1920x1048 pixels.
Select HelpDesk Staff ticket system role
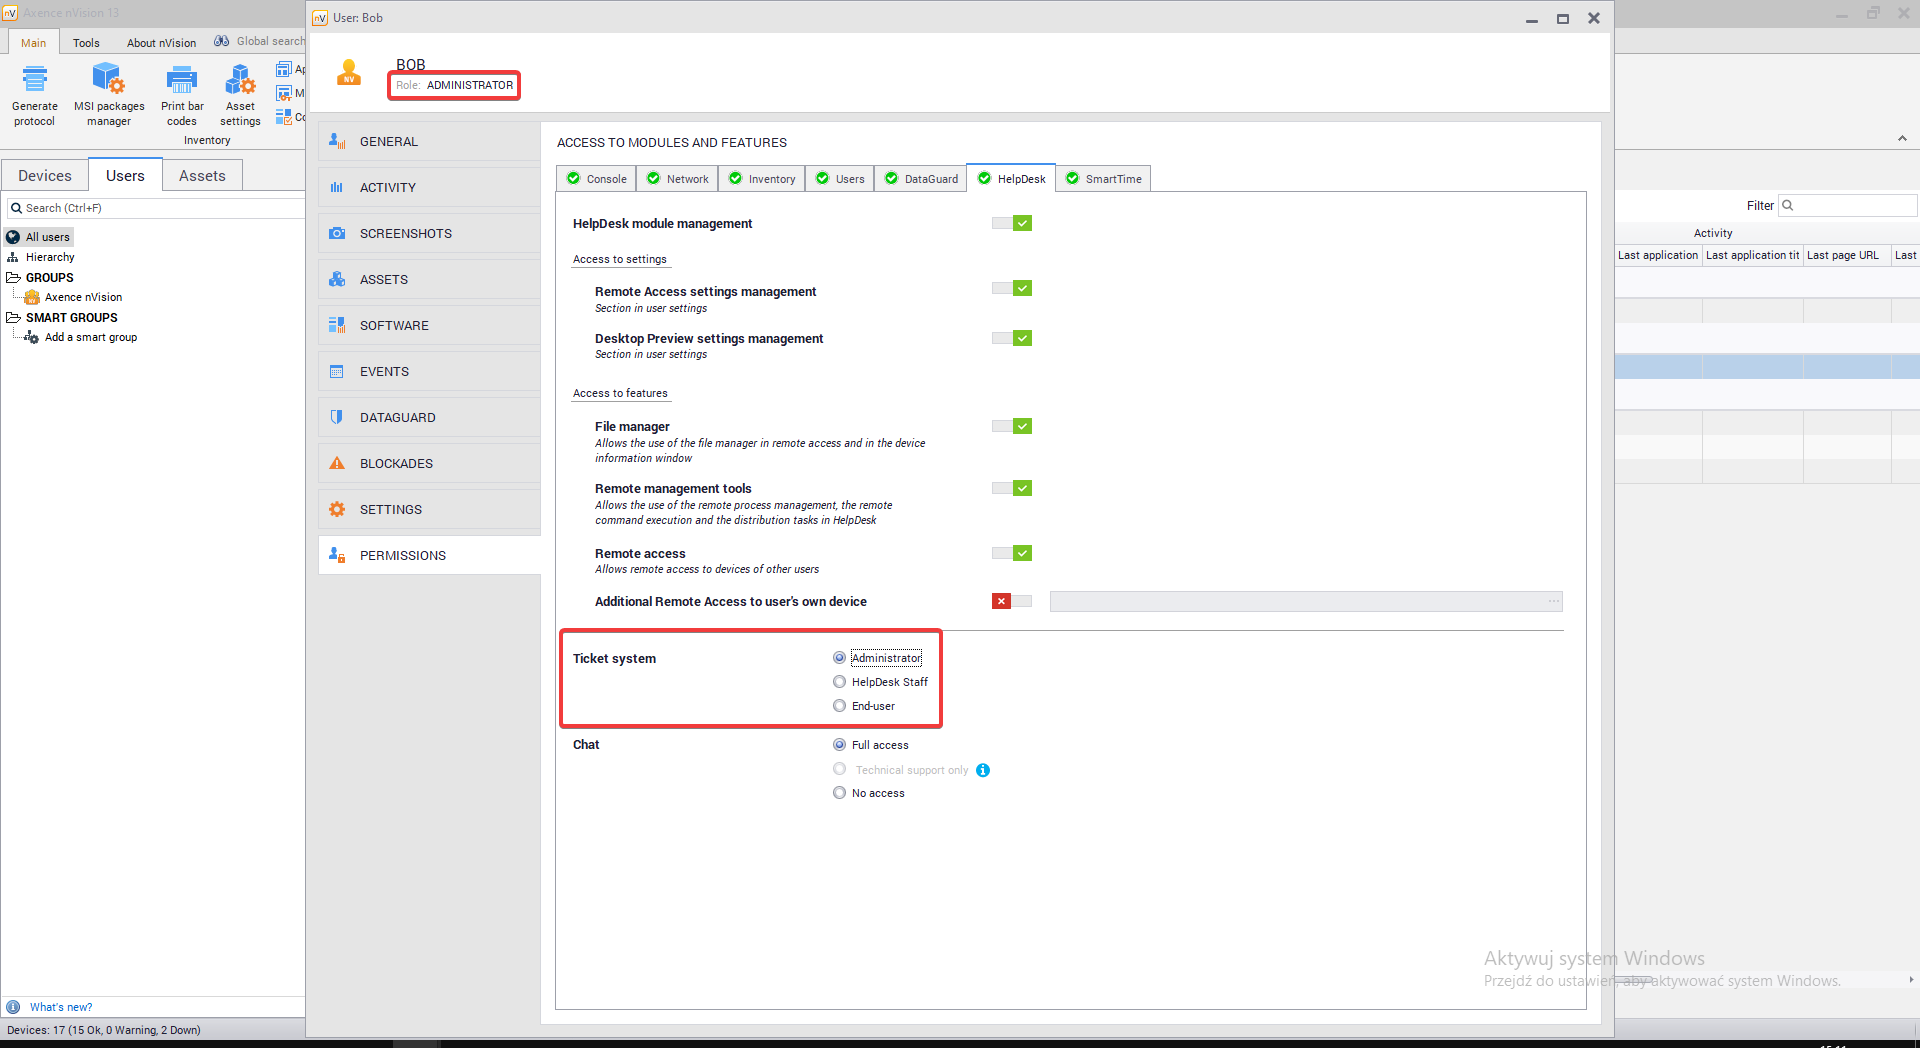(x=840, y=682)
